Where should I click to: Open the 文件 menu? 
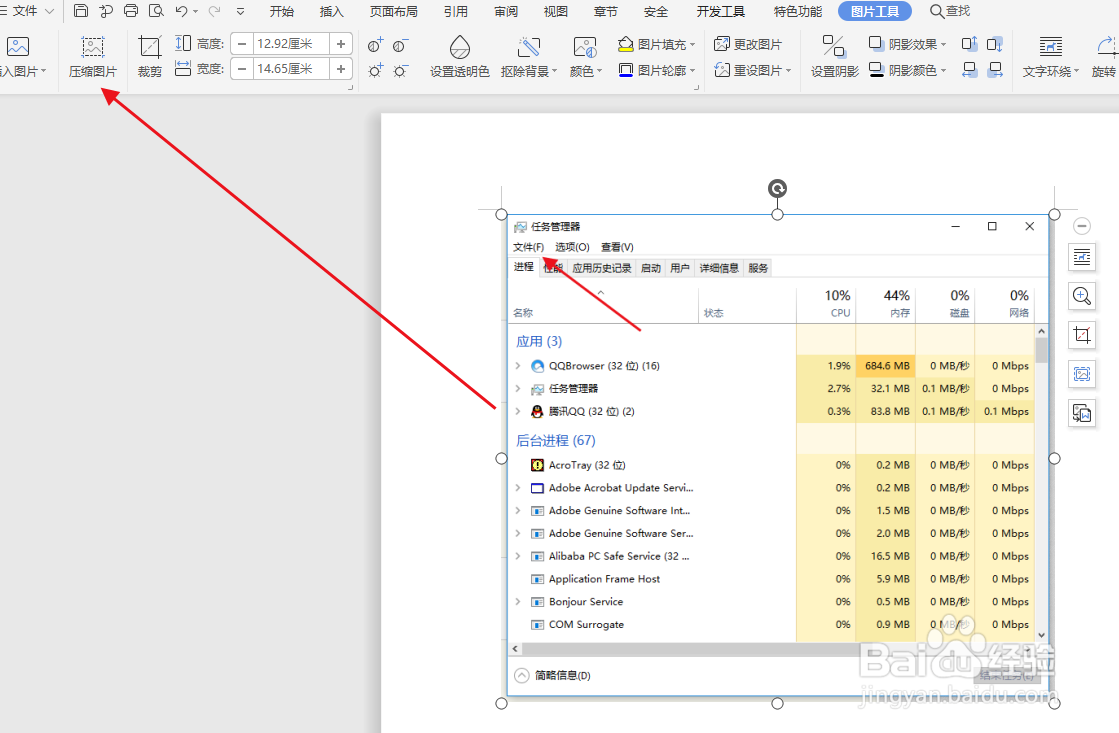25,11
